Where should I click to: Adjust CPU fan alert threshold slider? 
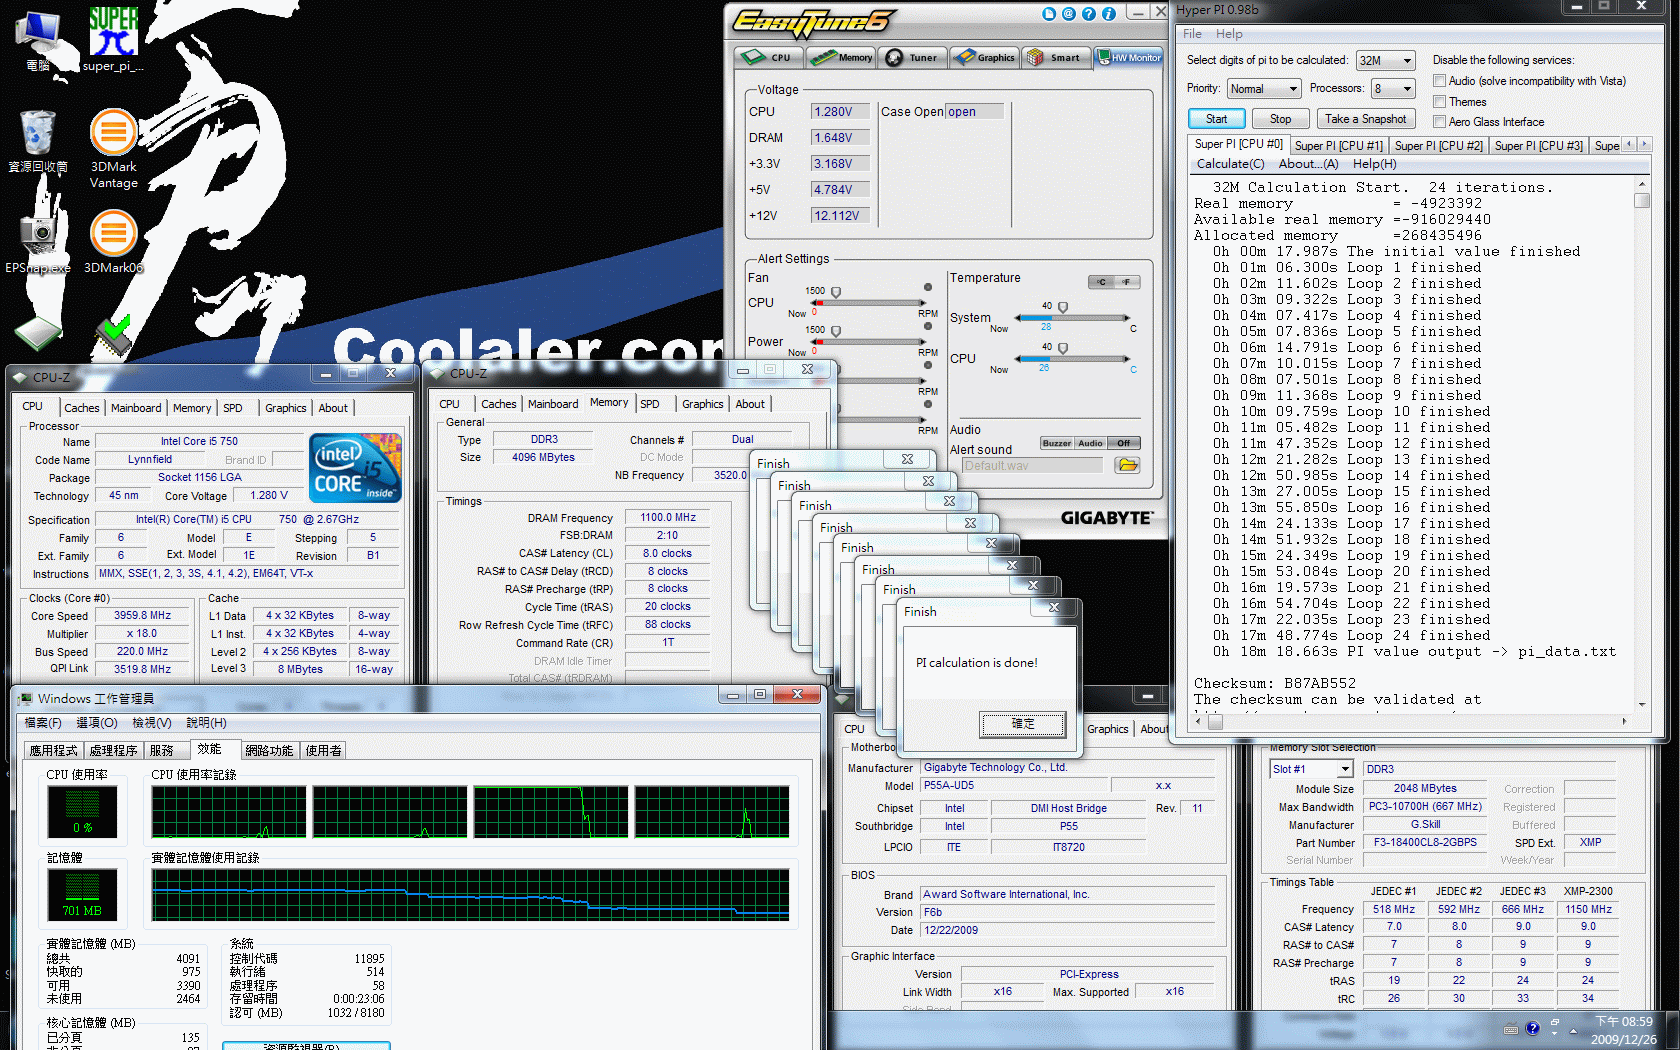(836, 292)
